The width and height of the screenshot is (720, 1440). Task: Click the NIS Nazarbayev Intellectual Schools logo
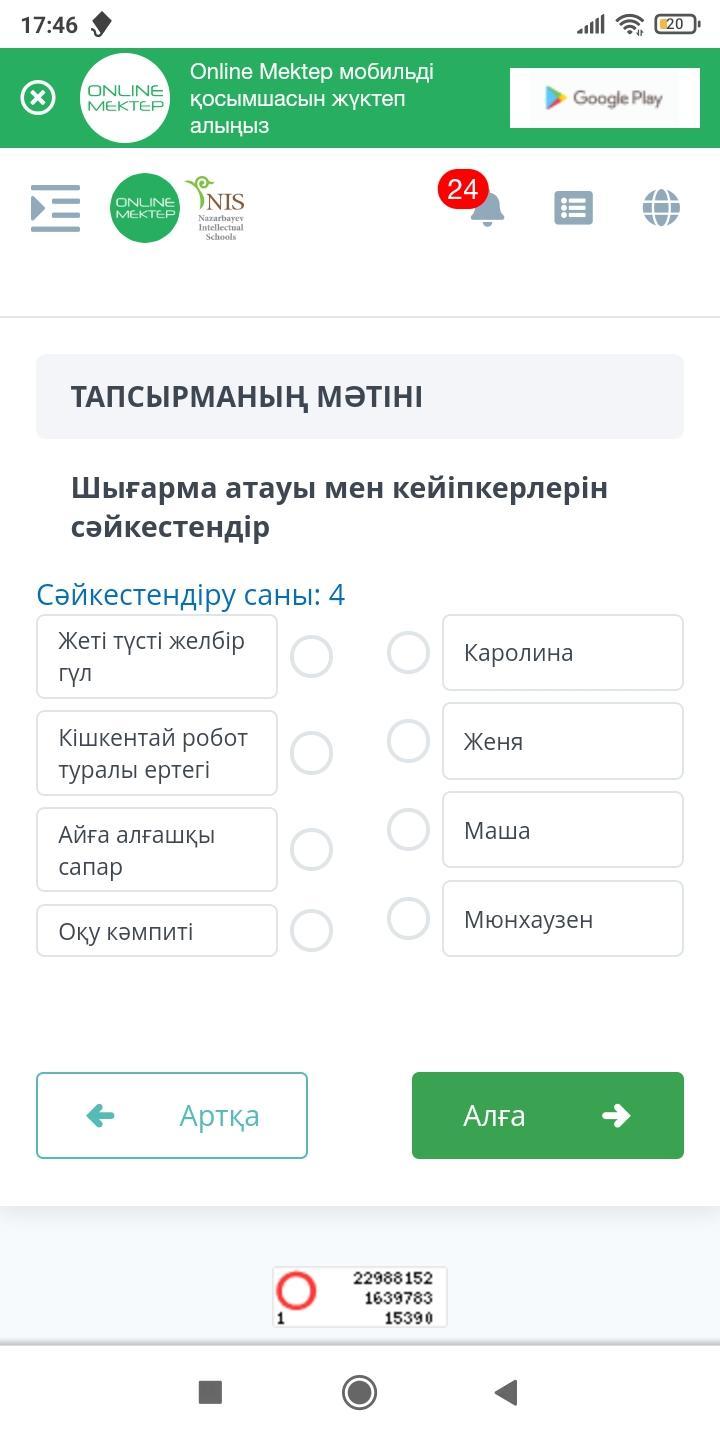click(x=217, y=208)
